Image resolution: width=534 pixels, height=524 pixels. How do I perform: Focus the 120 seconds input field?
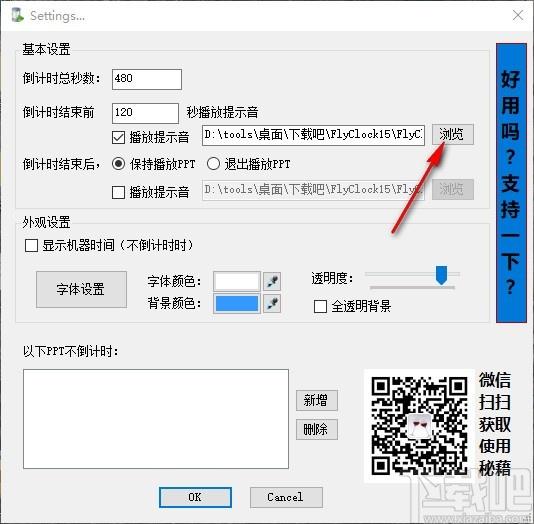145,113
